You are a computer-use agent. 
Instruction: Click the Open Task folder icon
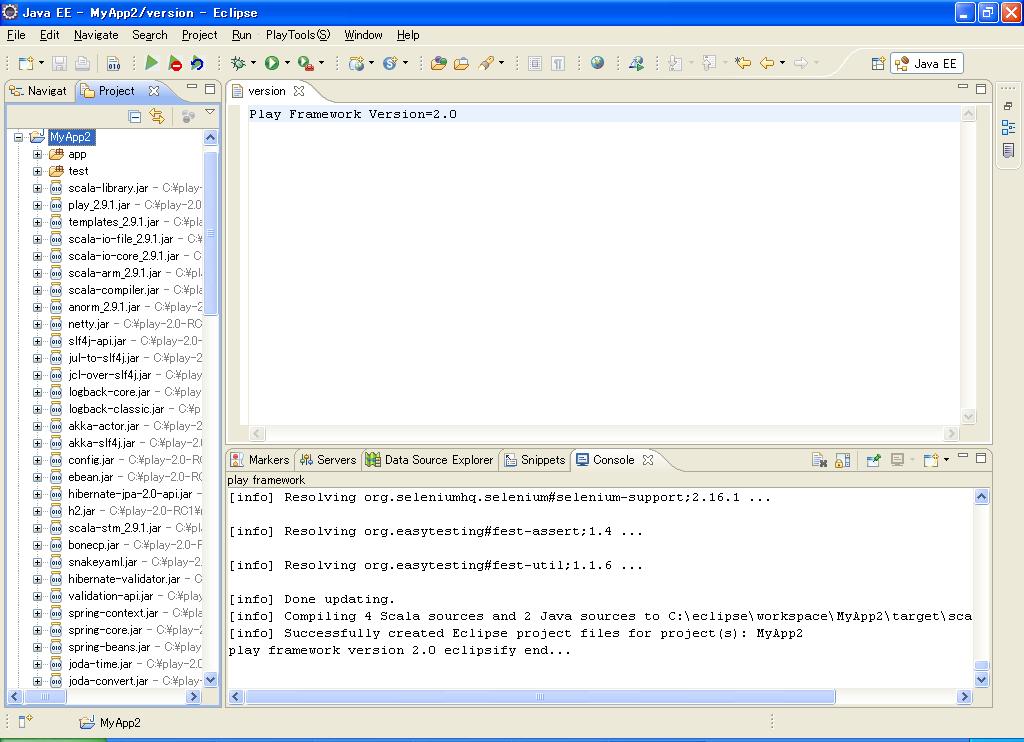click(x=461, y=63)
